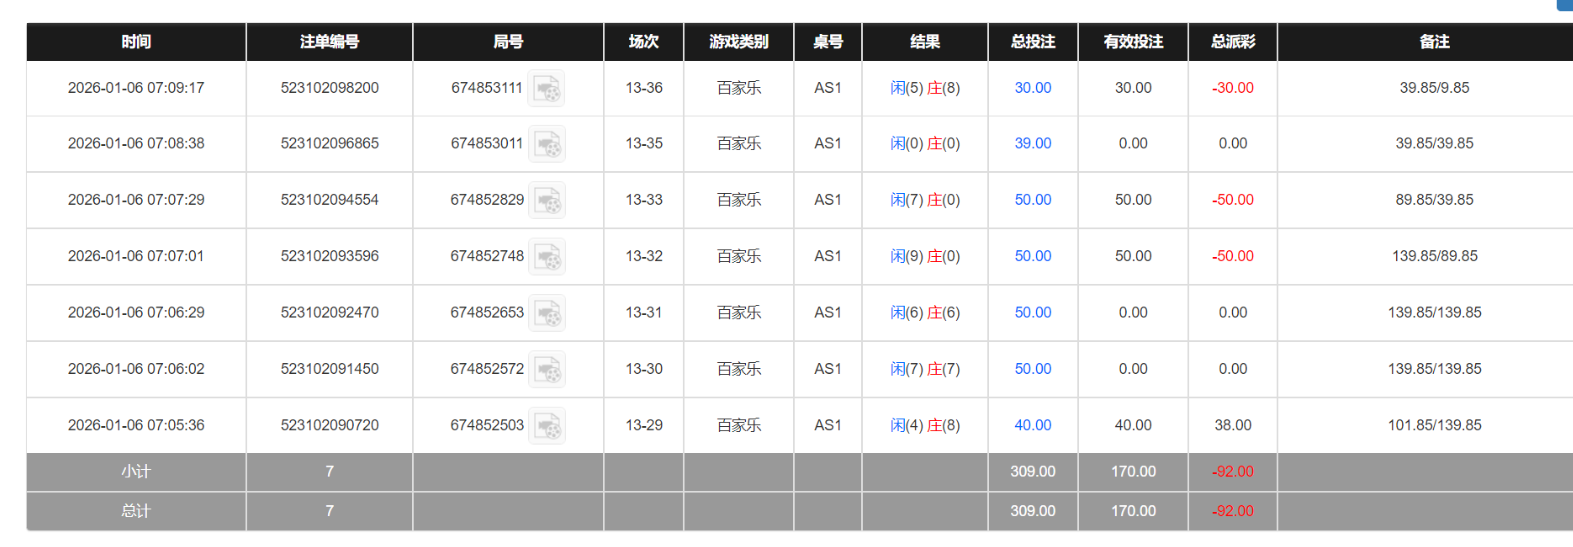1573x547 pixels.
Task: Click result 闲(5) 庄(8) in first row
Action: pos(924,88)
